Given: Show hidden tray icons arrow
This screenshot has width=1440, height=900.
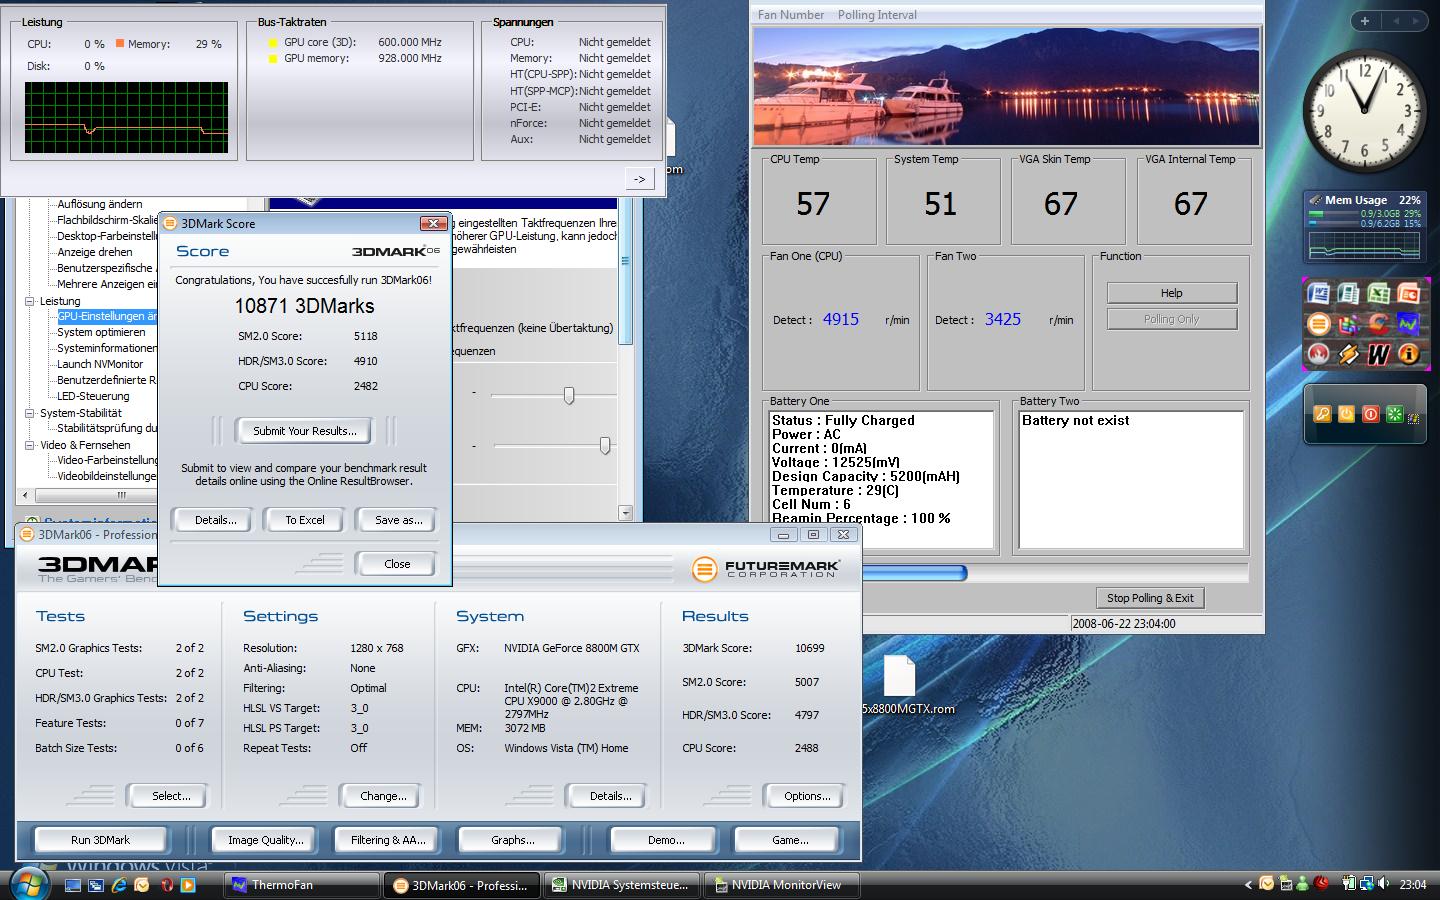Looking at the screenshot, I should pos(1248,884).
